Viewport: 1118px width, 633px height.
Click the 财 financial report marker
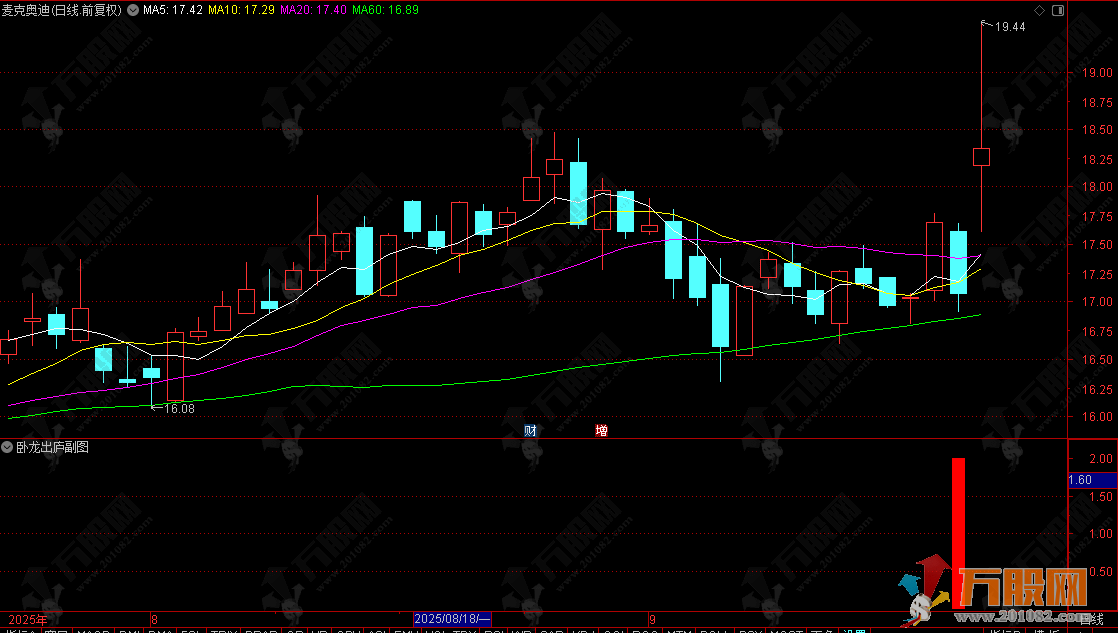coord(530,431)
